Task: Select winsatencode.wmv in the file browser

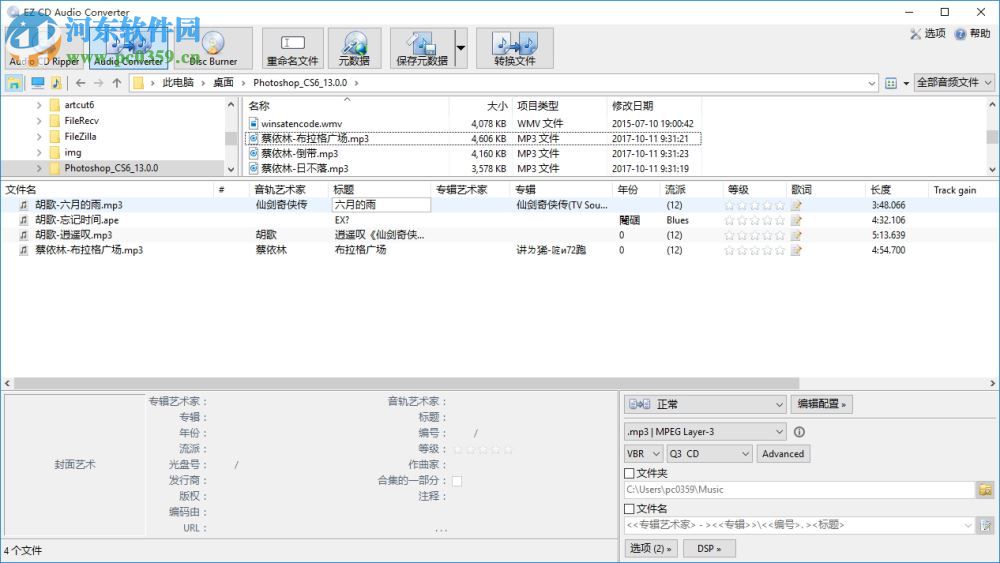Action: click(302, 124)
